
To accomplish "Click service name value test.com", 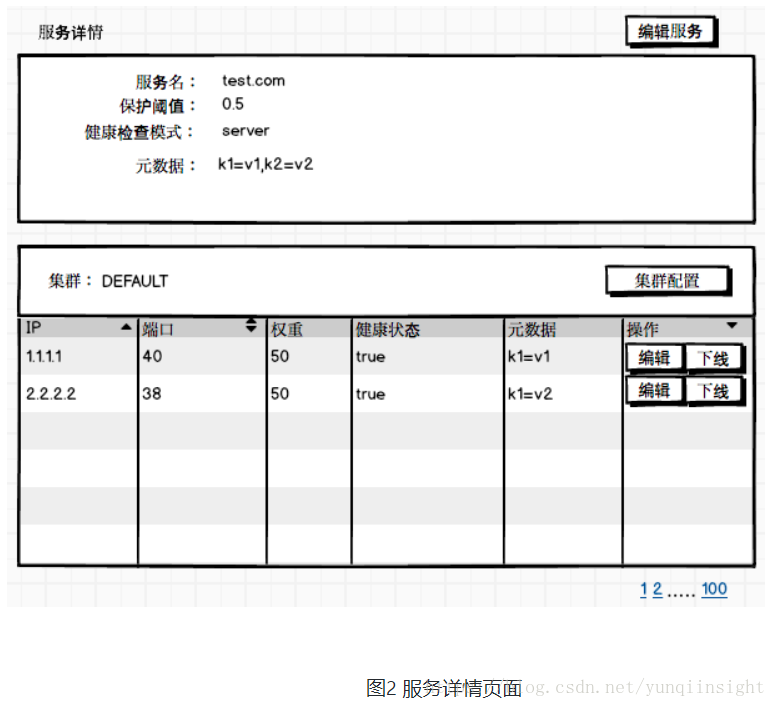I will 253,81.
